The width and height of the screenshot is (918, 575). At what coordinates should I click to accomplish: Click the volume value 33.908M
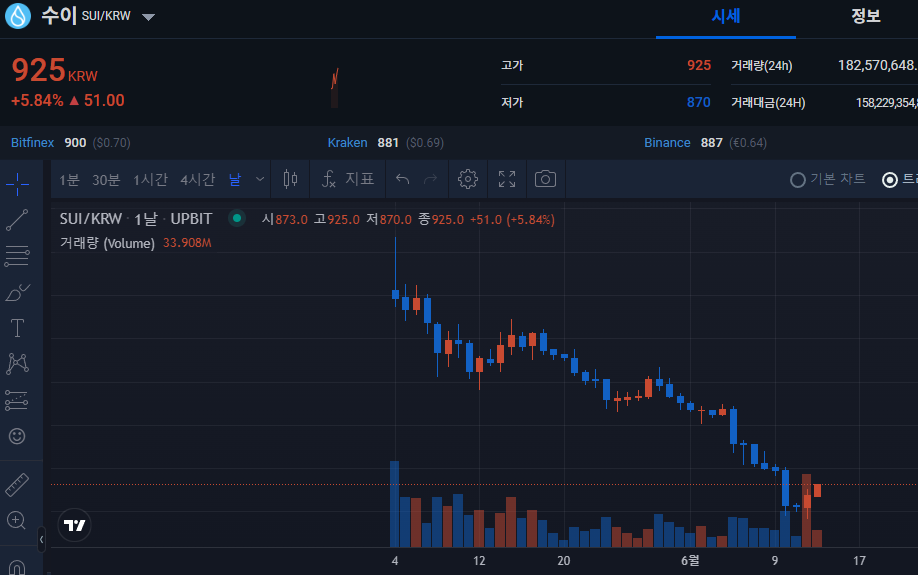pyautogui.click(x=187, y=243)
